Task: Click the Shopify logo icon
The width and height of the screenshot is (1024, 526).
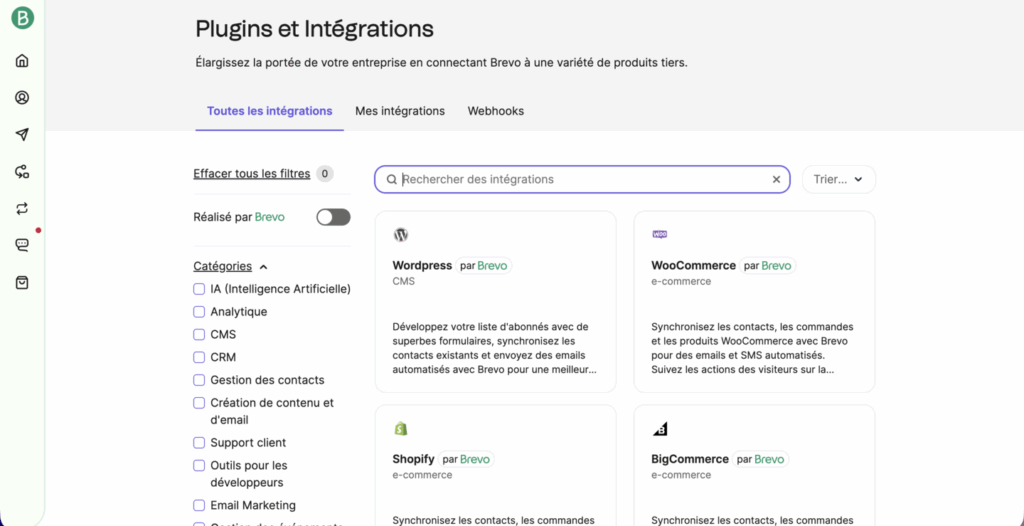Action: (x=401, y=429)
